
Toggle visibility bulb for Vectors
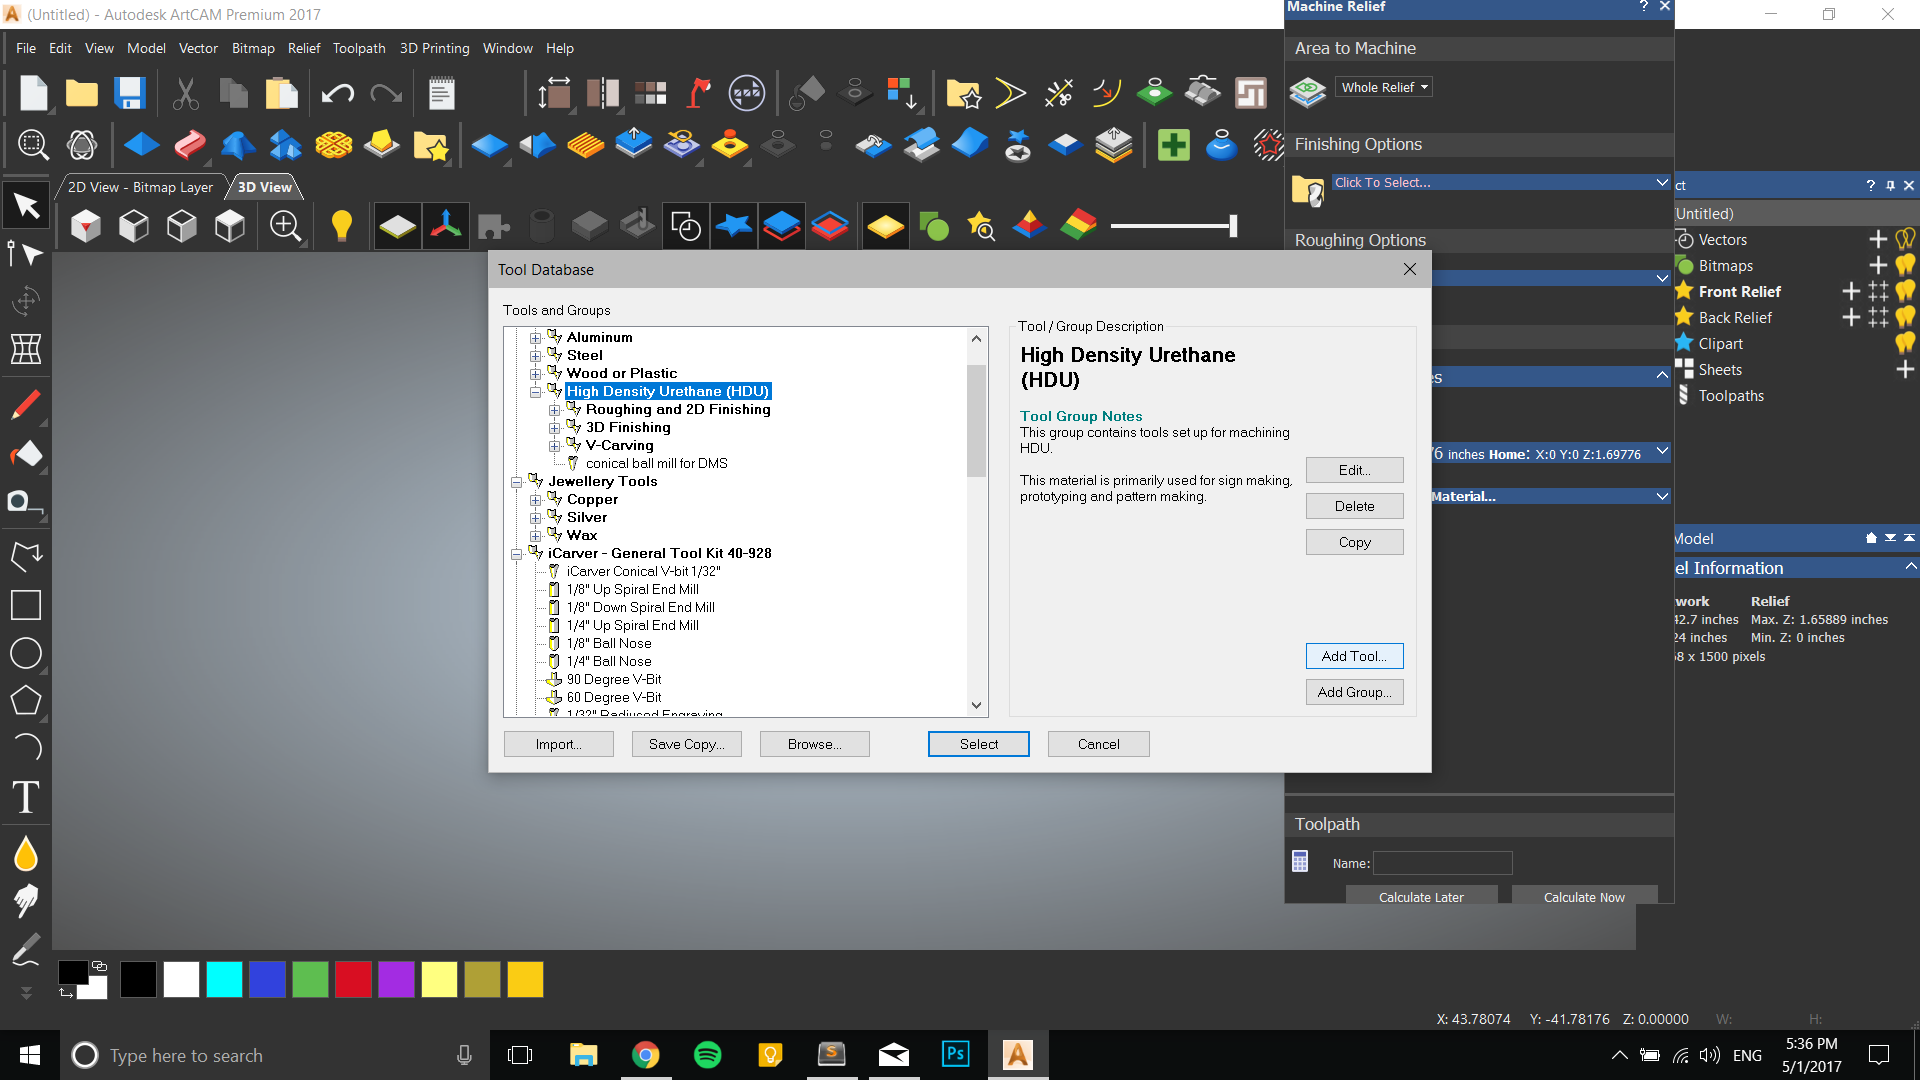tap(1905, 239)
